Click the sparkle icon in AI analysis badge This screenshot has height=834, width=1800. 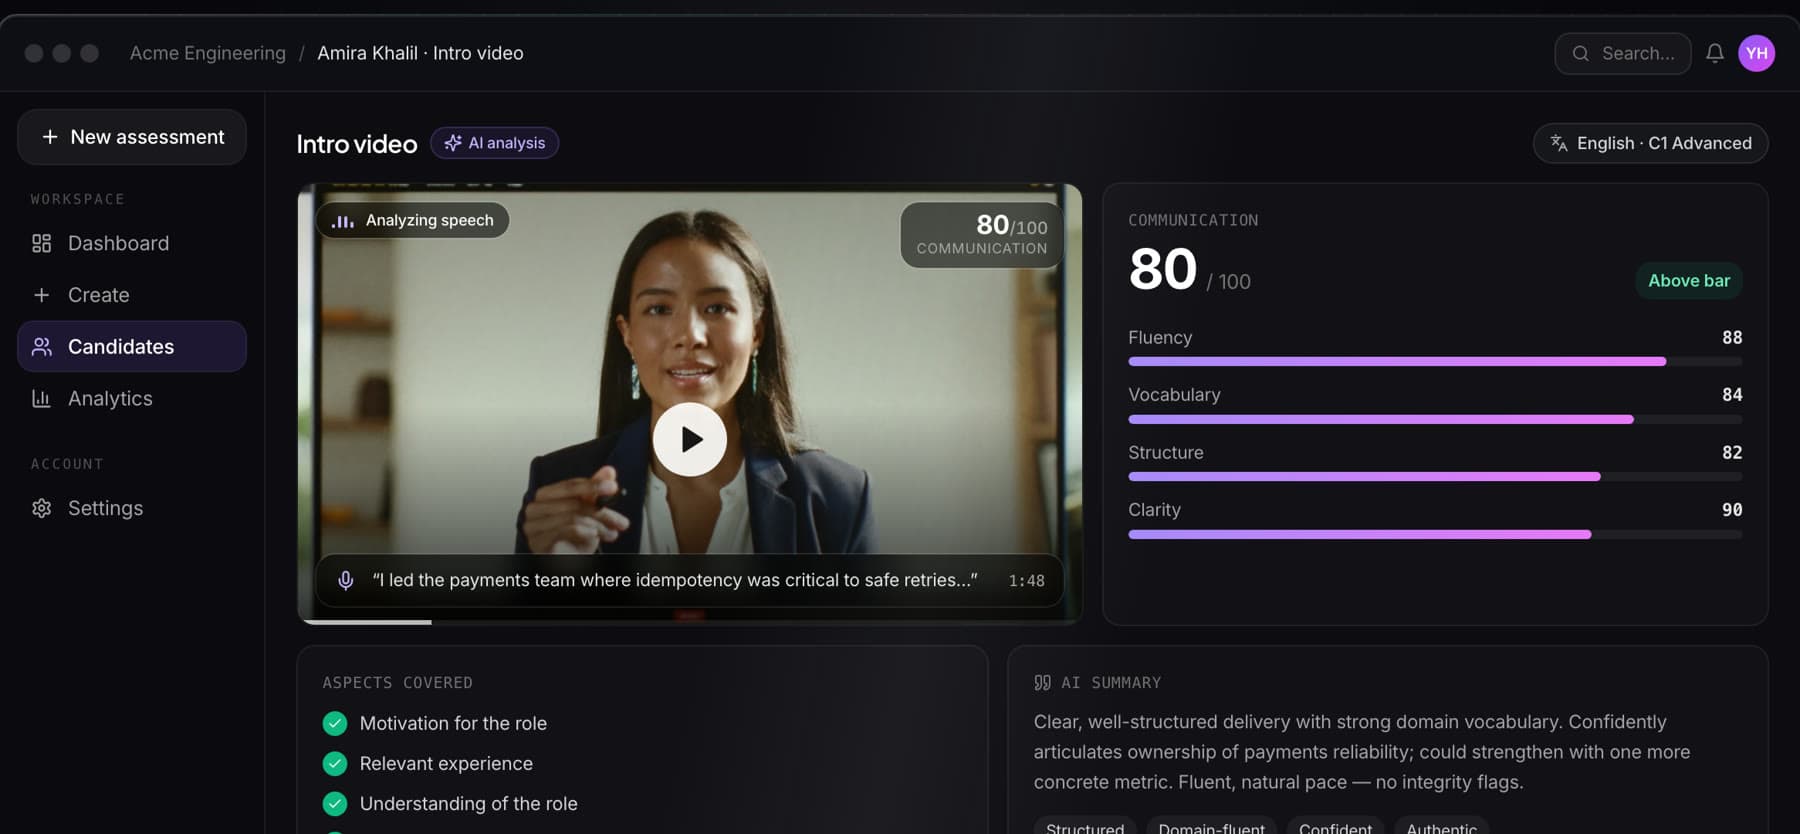[x=453, y=143]
